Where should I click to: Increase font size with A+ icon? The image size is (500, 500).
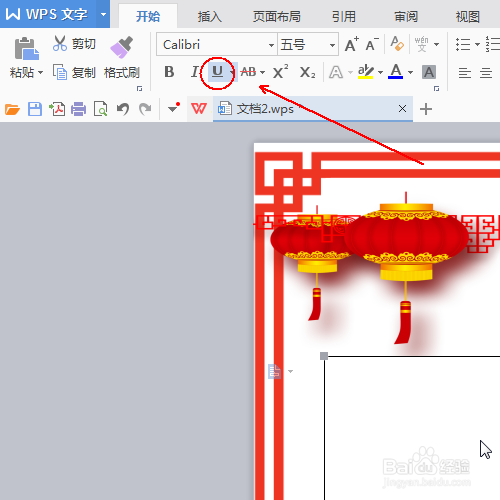point(352,44)
